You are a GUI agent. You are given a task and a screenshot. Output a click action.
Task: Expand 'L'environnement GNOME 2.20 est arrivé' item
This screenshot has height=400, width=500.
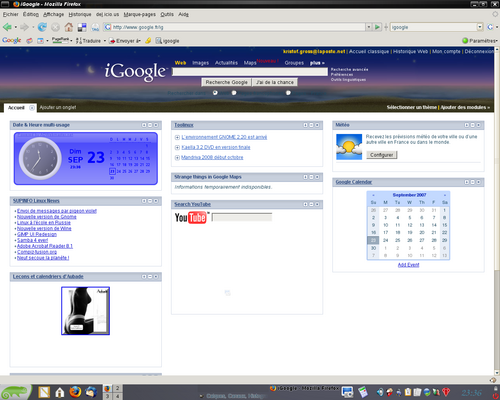click(x=177, y=137)
